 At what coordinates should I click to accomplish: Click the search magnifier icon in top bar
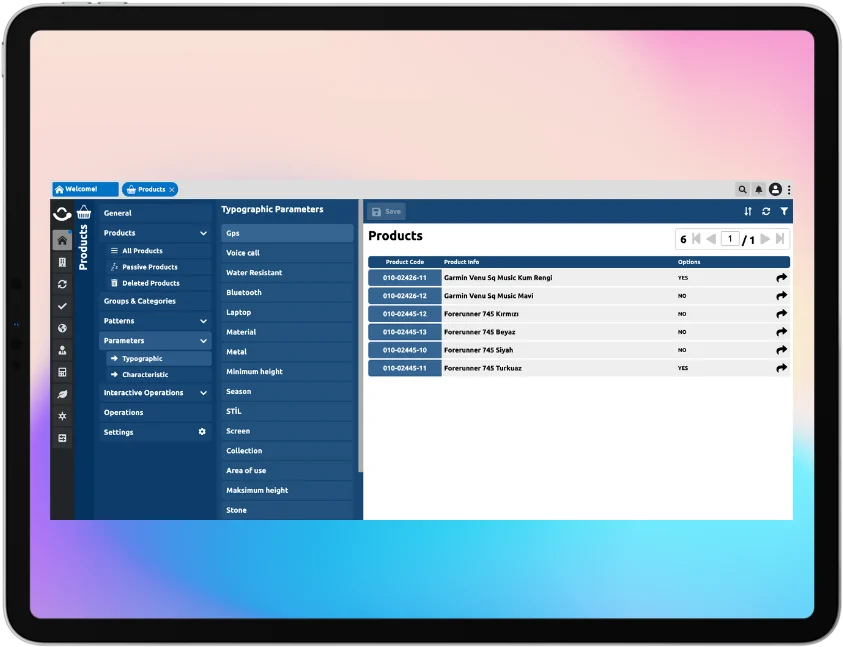[x=742, y=189]
